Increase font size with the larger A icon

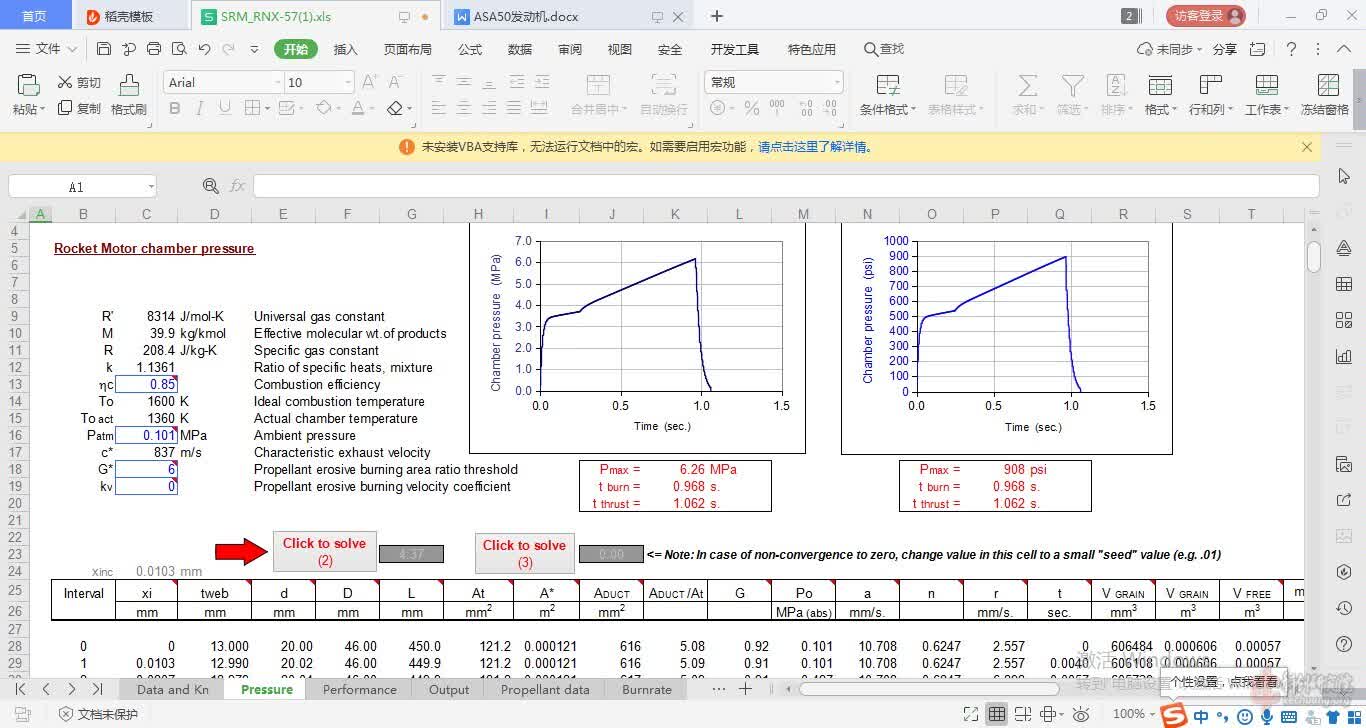point(370,82)
